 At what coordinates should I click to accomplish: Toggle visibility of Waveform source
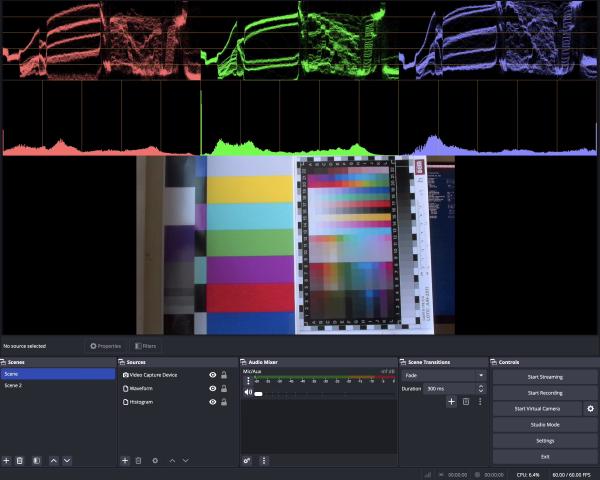213,389
